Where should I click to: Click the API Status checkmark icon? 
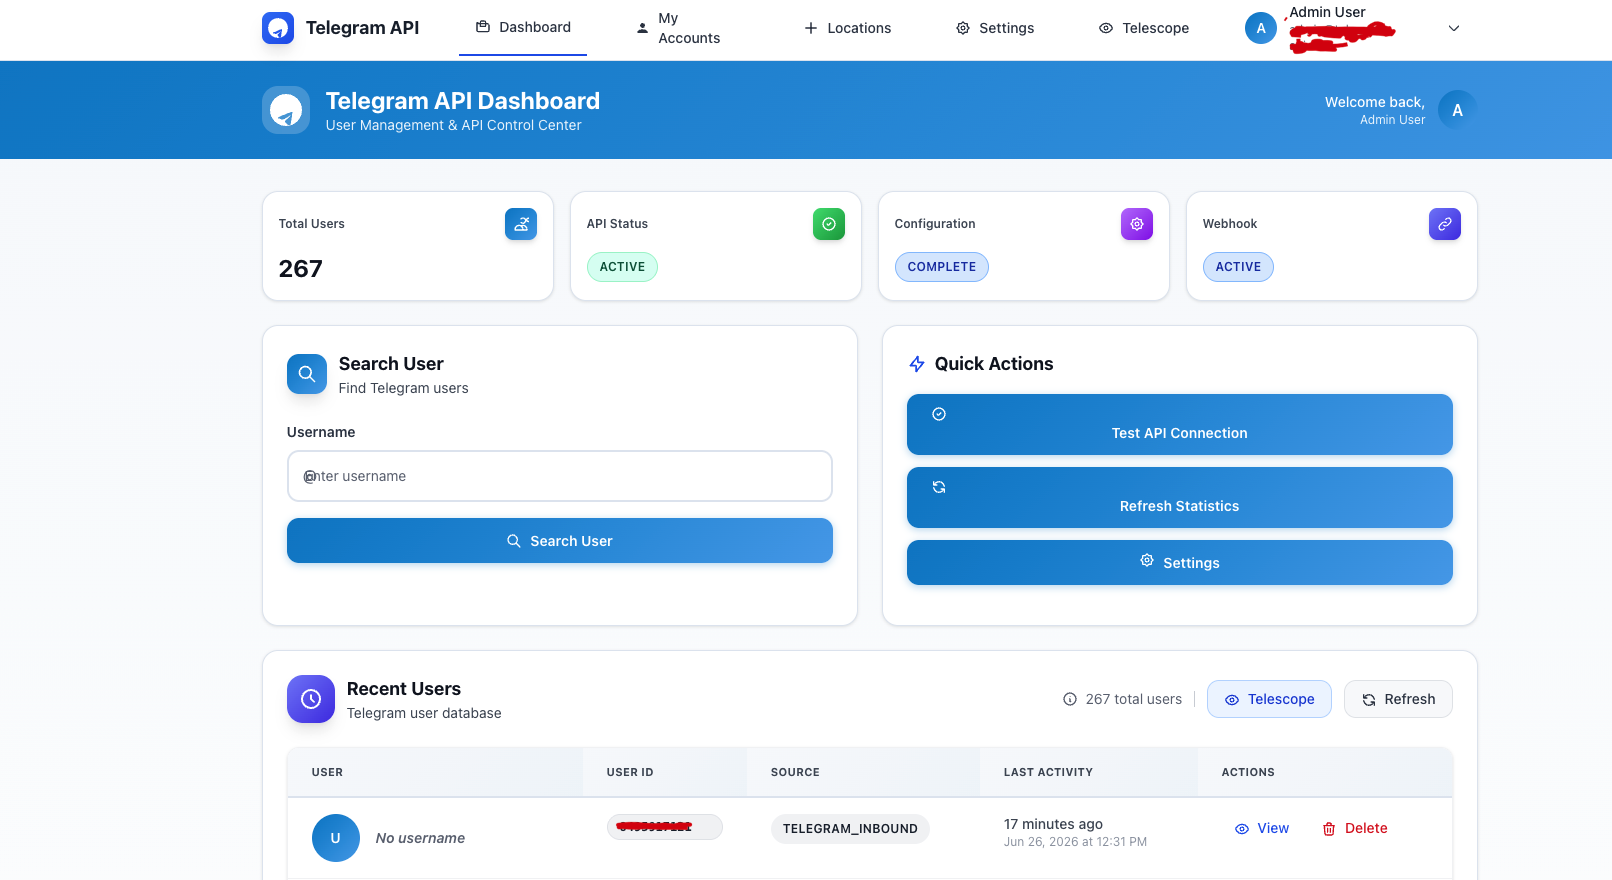(829, 224)
